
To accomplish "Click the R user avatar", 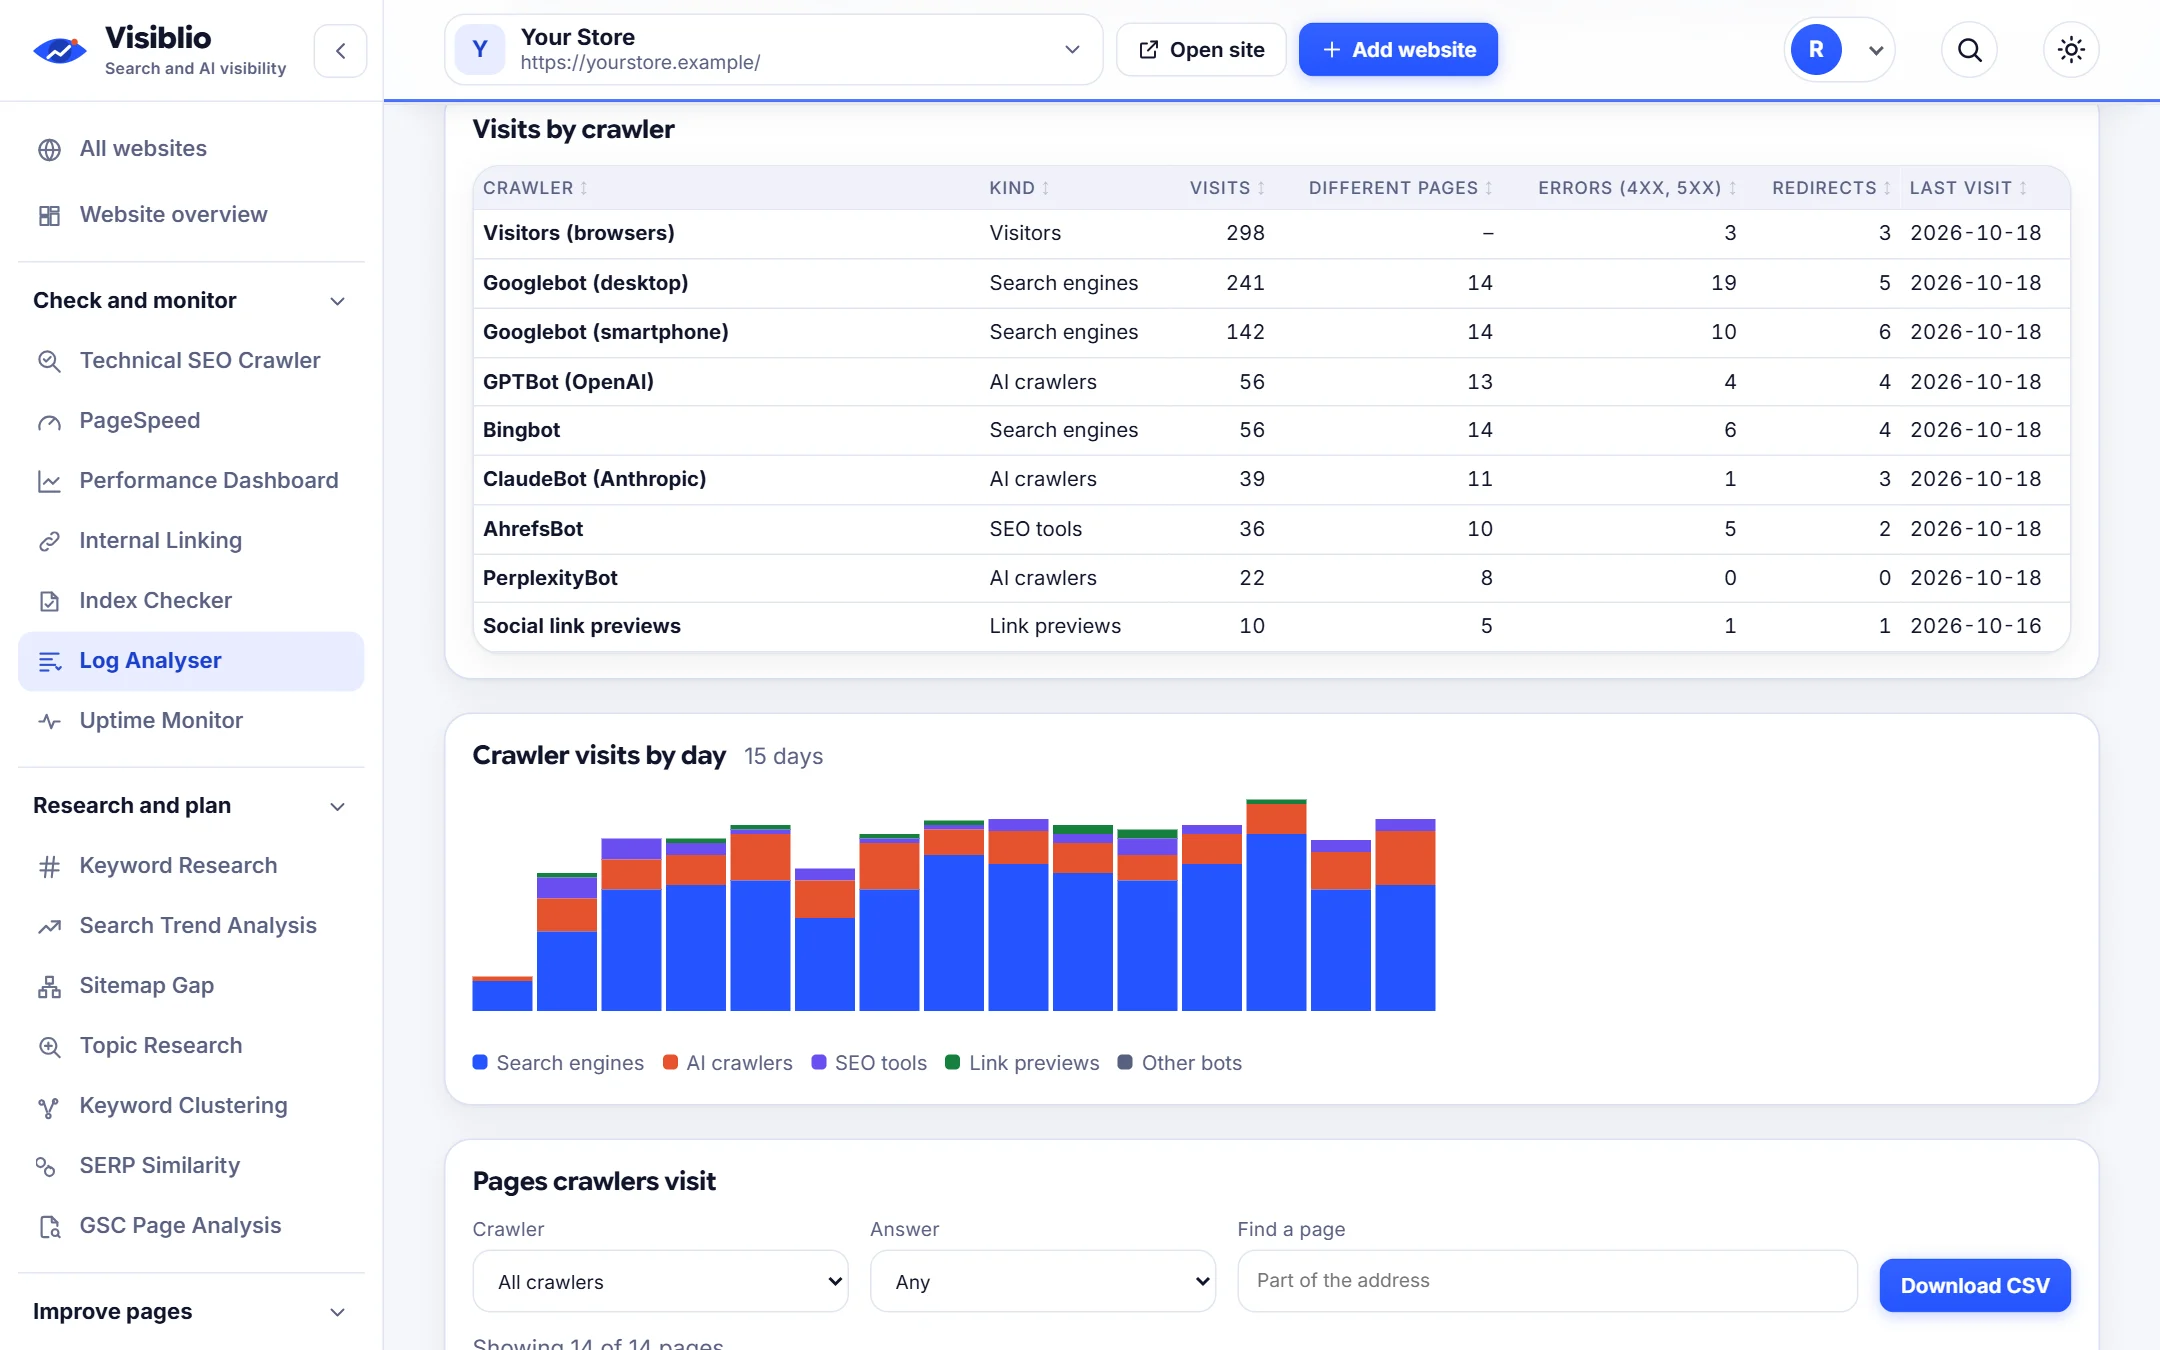I will click(x=1816, y=50).
